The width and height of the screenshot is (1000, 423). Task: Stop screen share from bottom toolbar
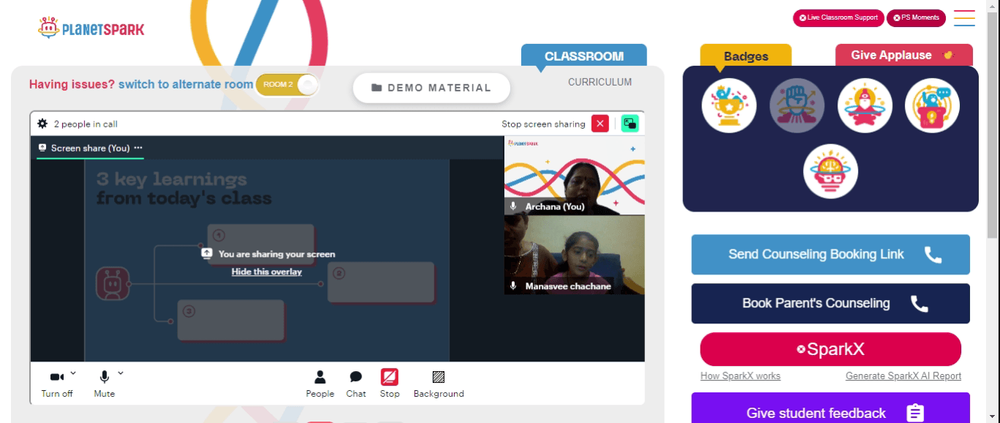coord(390,384)
